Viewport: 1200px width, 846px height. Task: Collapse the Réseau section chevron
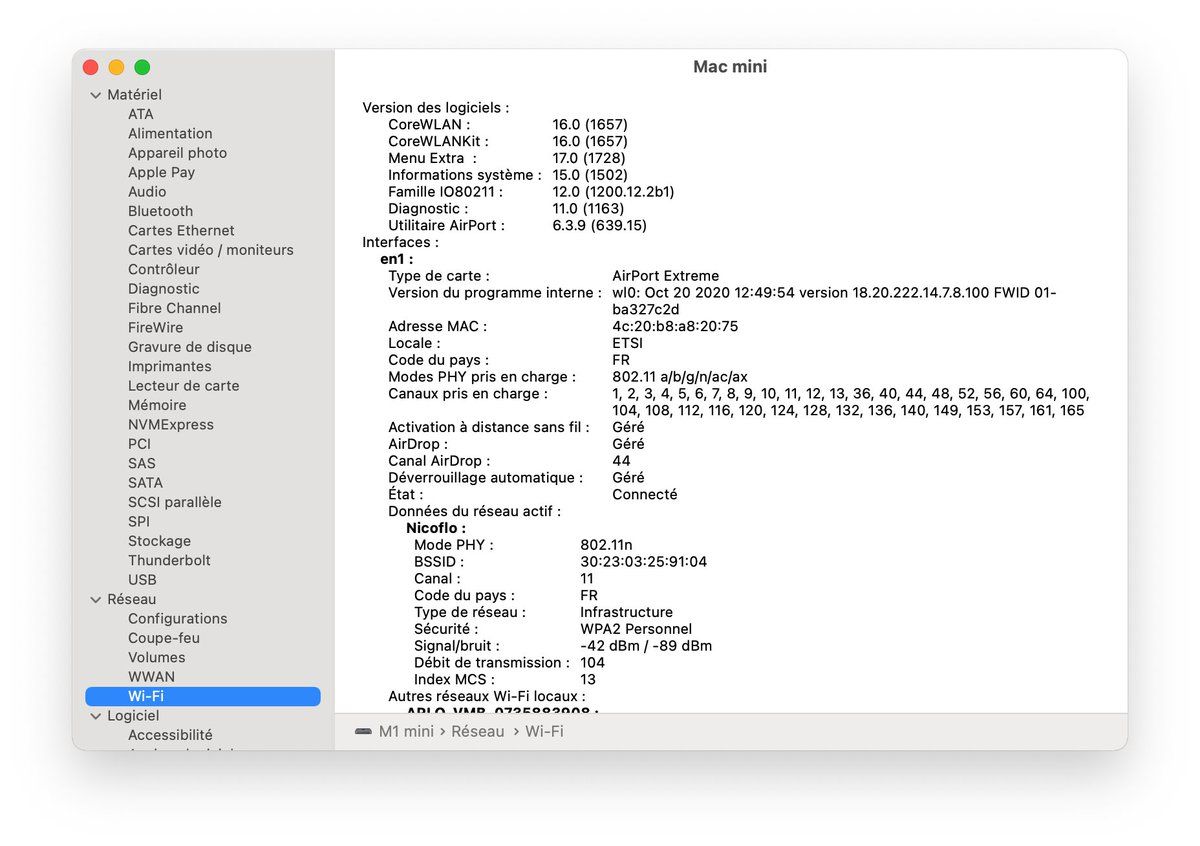click(96, 600)
